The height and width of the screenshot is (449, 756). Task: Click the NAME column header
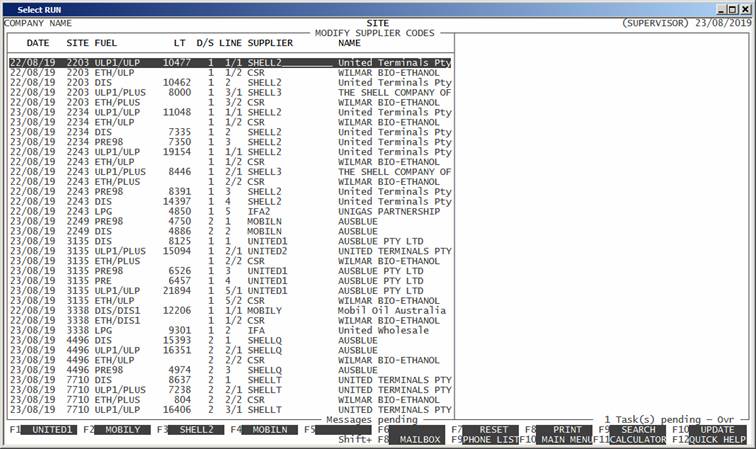tap(349, 43)
